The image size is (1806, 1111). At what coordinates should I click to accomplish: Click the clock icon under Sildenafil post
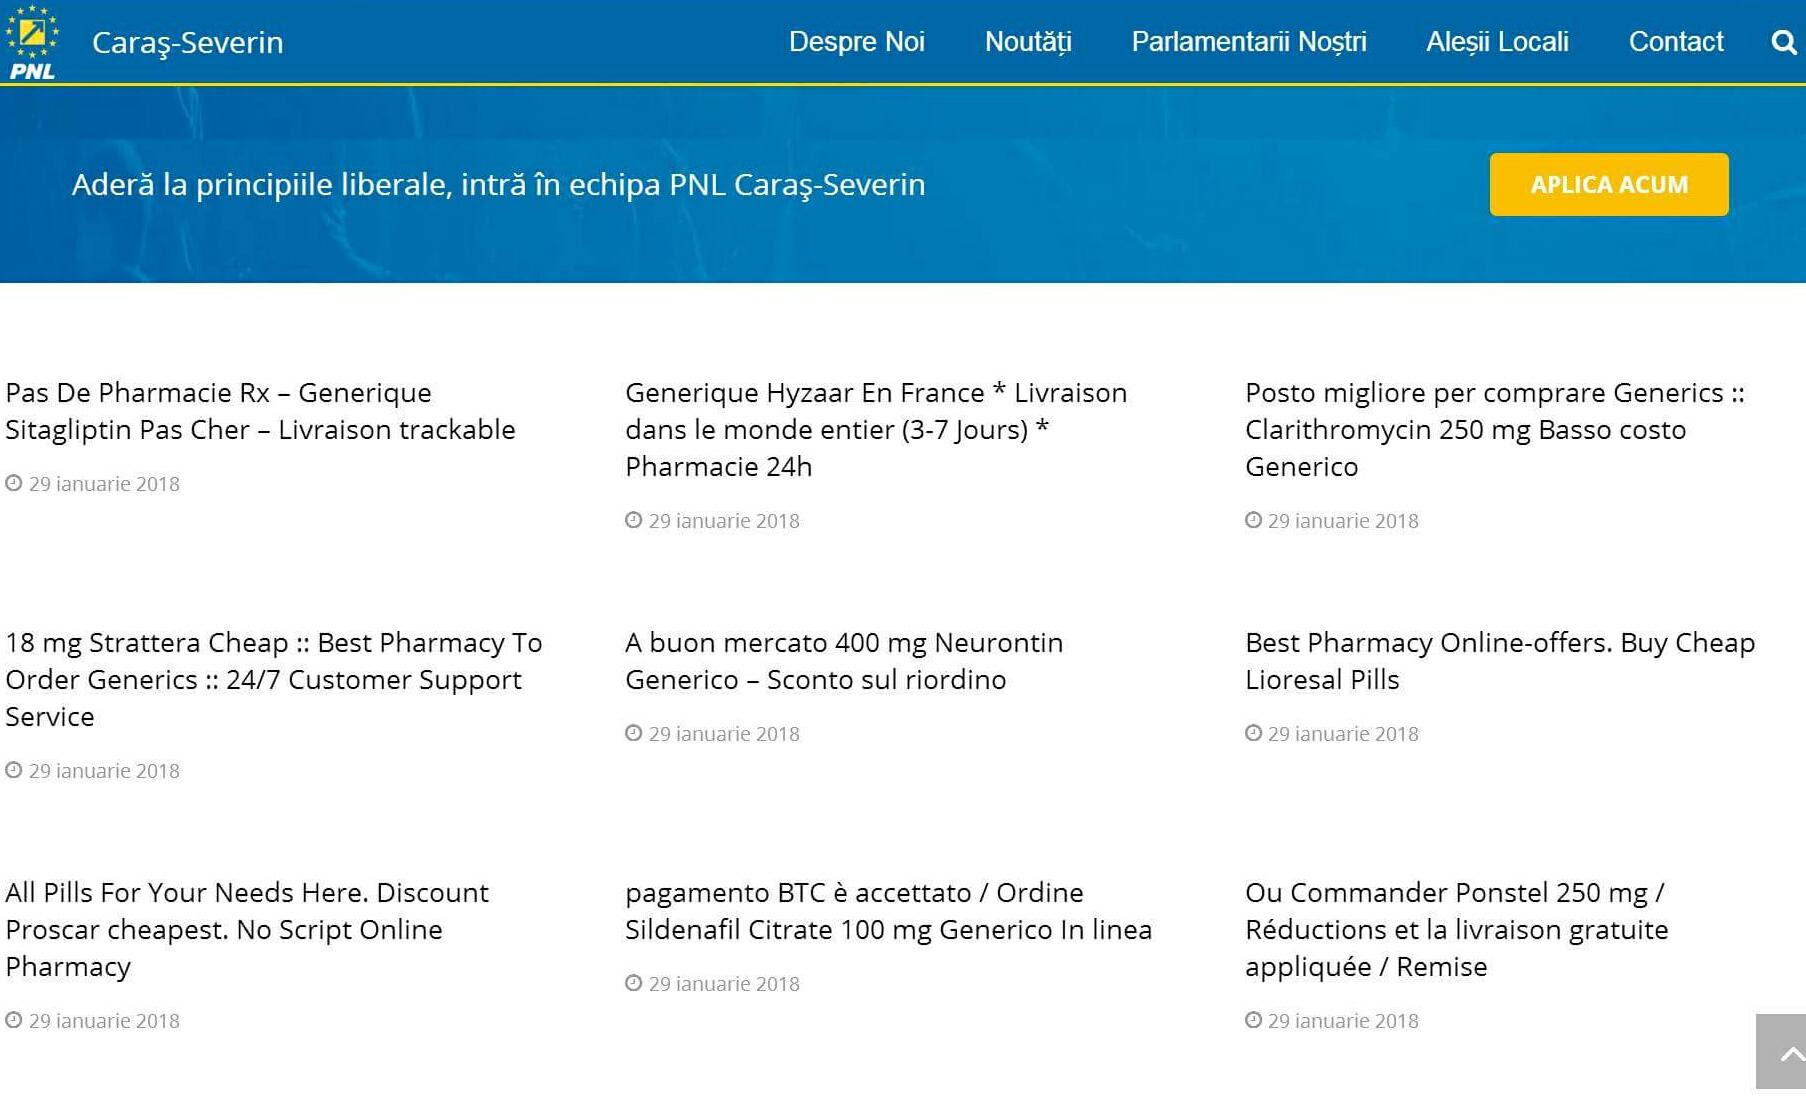coord(634,983)
